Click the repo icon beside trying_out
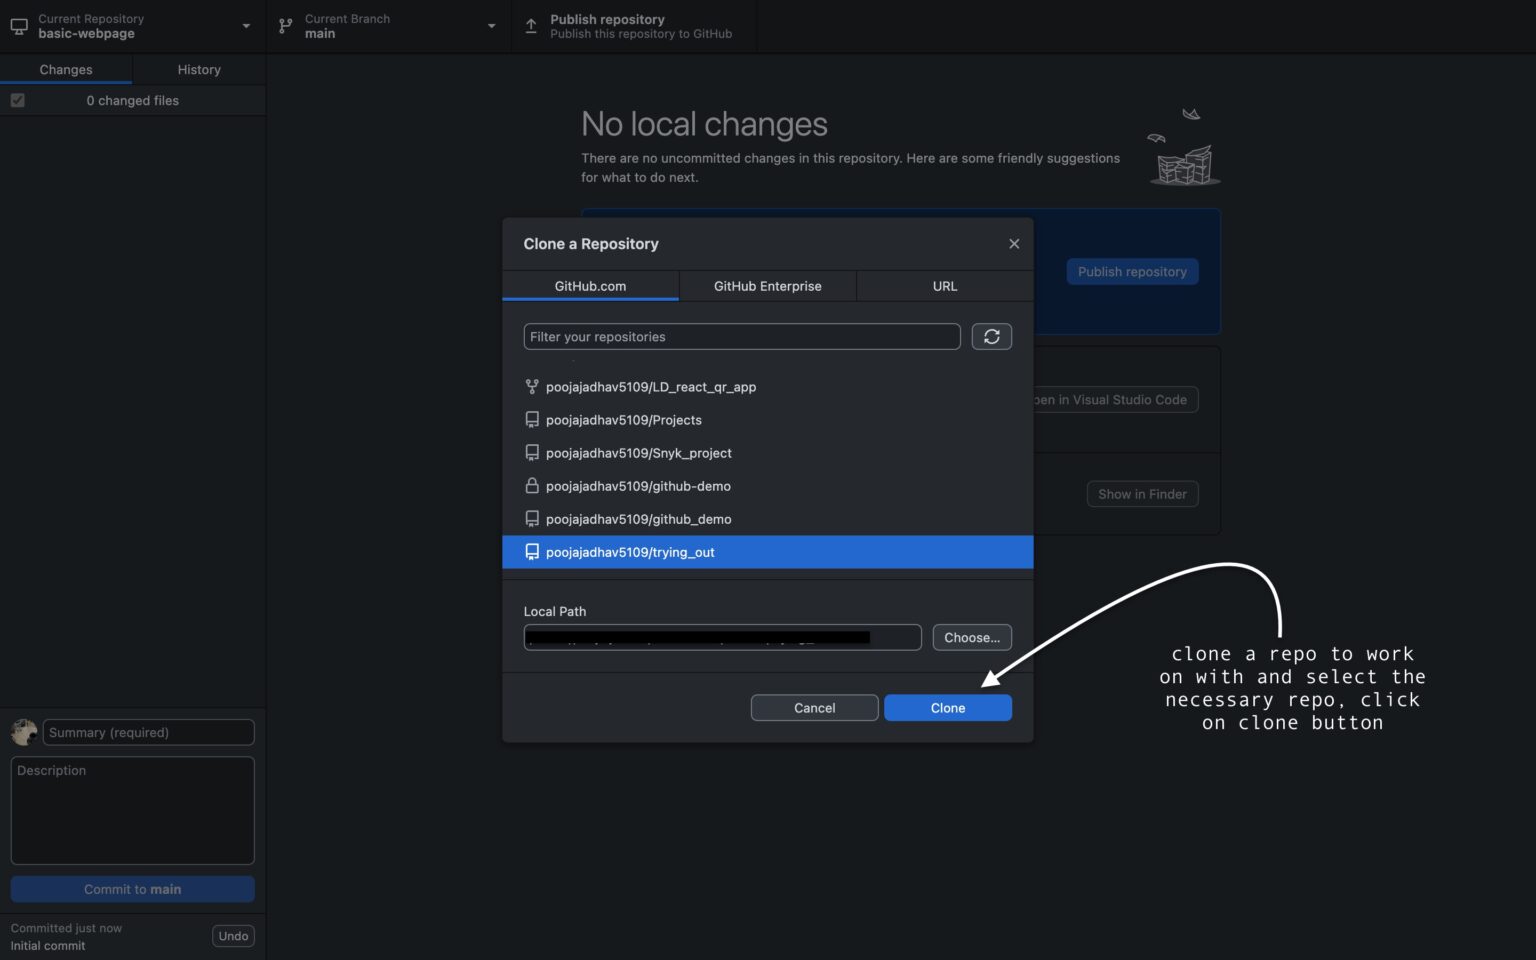Viewport: 1536px width, 960px height. [x=531, y=551]
